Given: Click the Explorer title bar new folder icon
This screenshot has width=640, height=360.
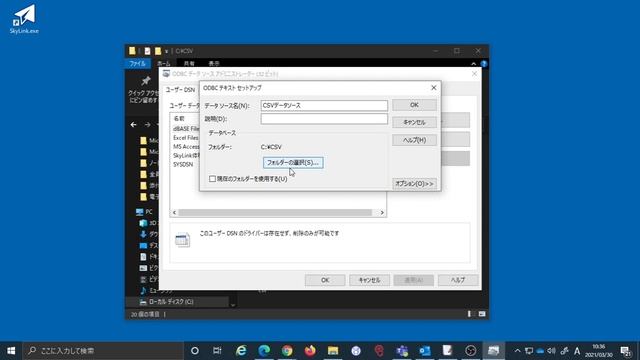Looking at the screenshot, I should click(x=158, y=51).
